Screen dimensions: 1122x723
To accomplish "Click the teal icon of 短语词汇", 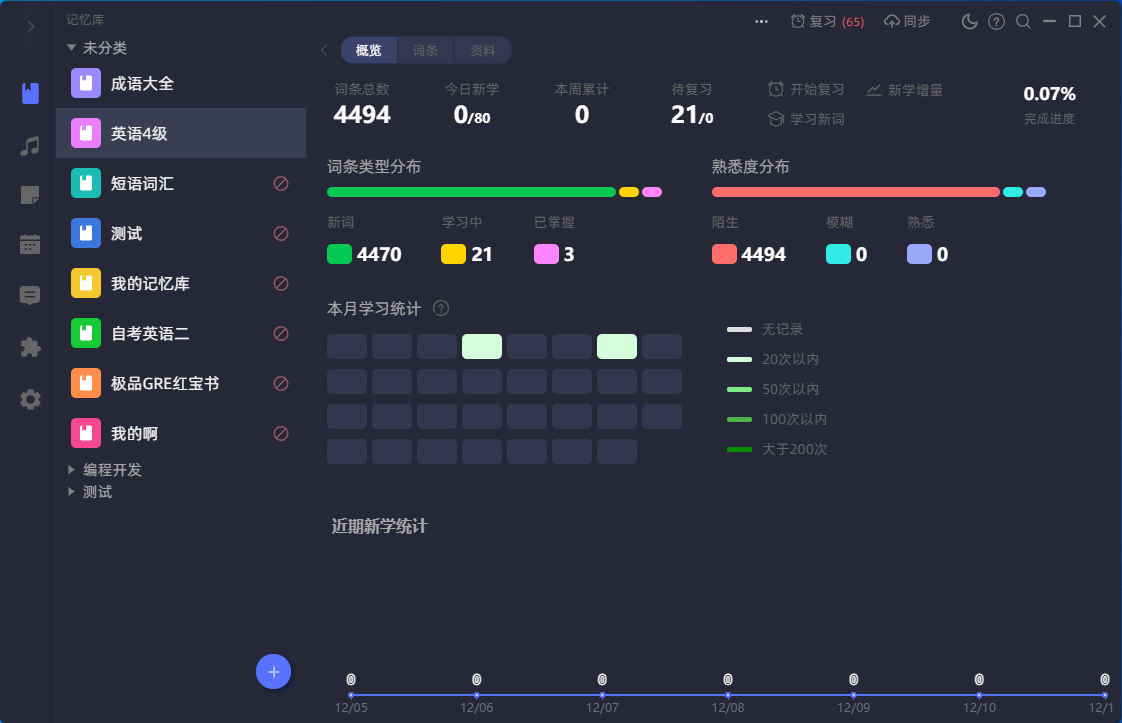I will (86, 183).
